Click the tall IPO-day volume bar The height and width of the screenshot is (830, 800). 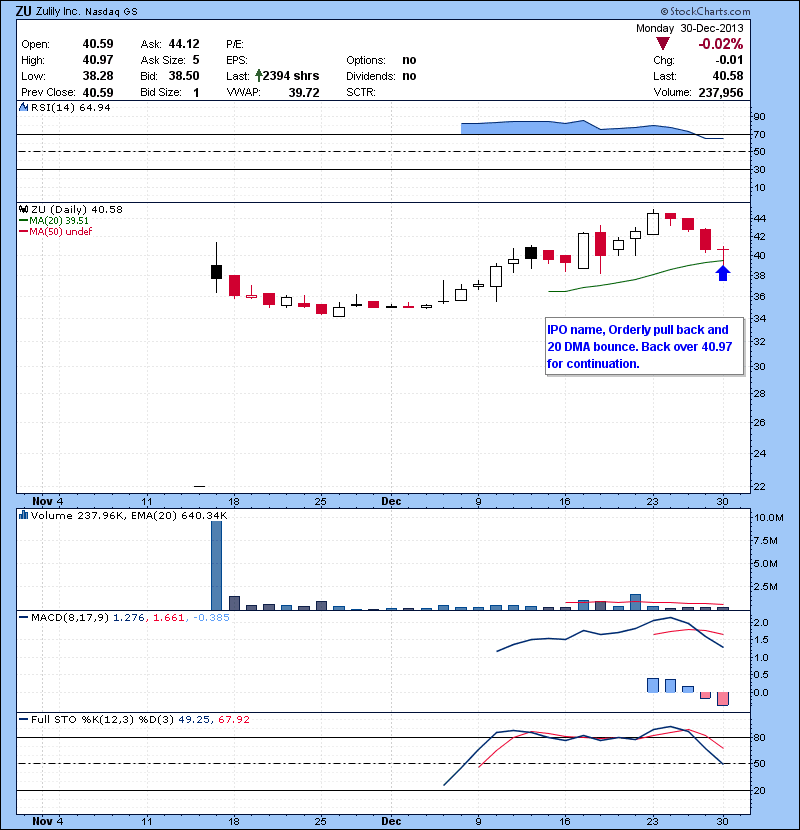pos(216,565)
